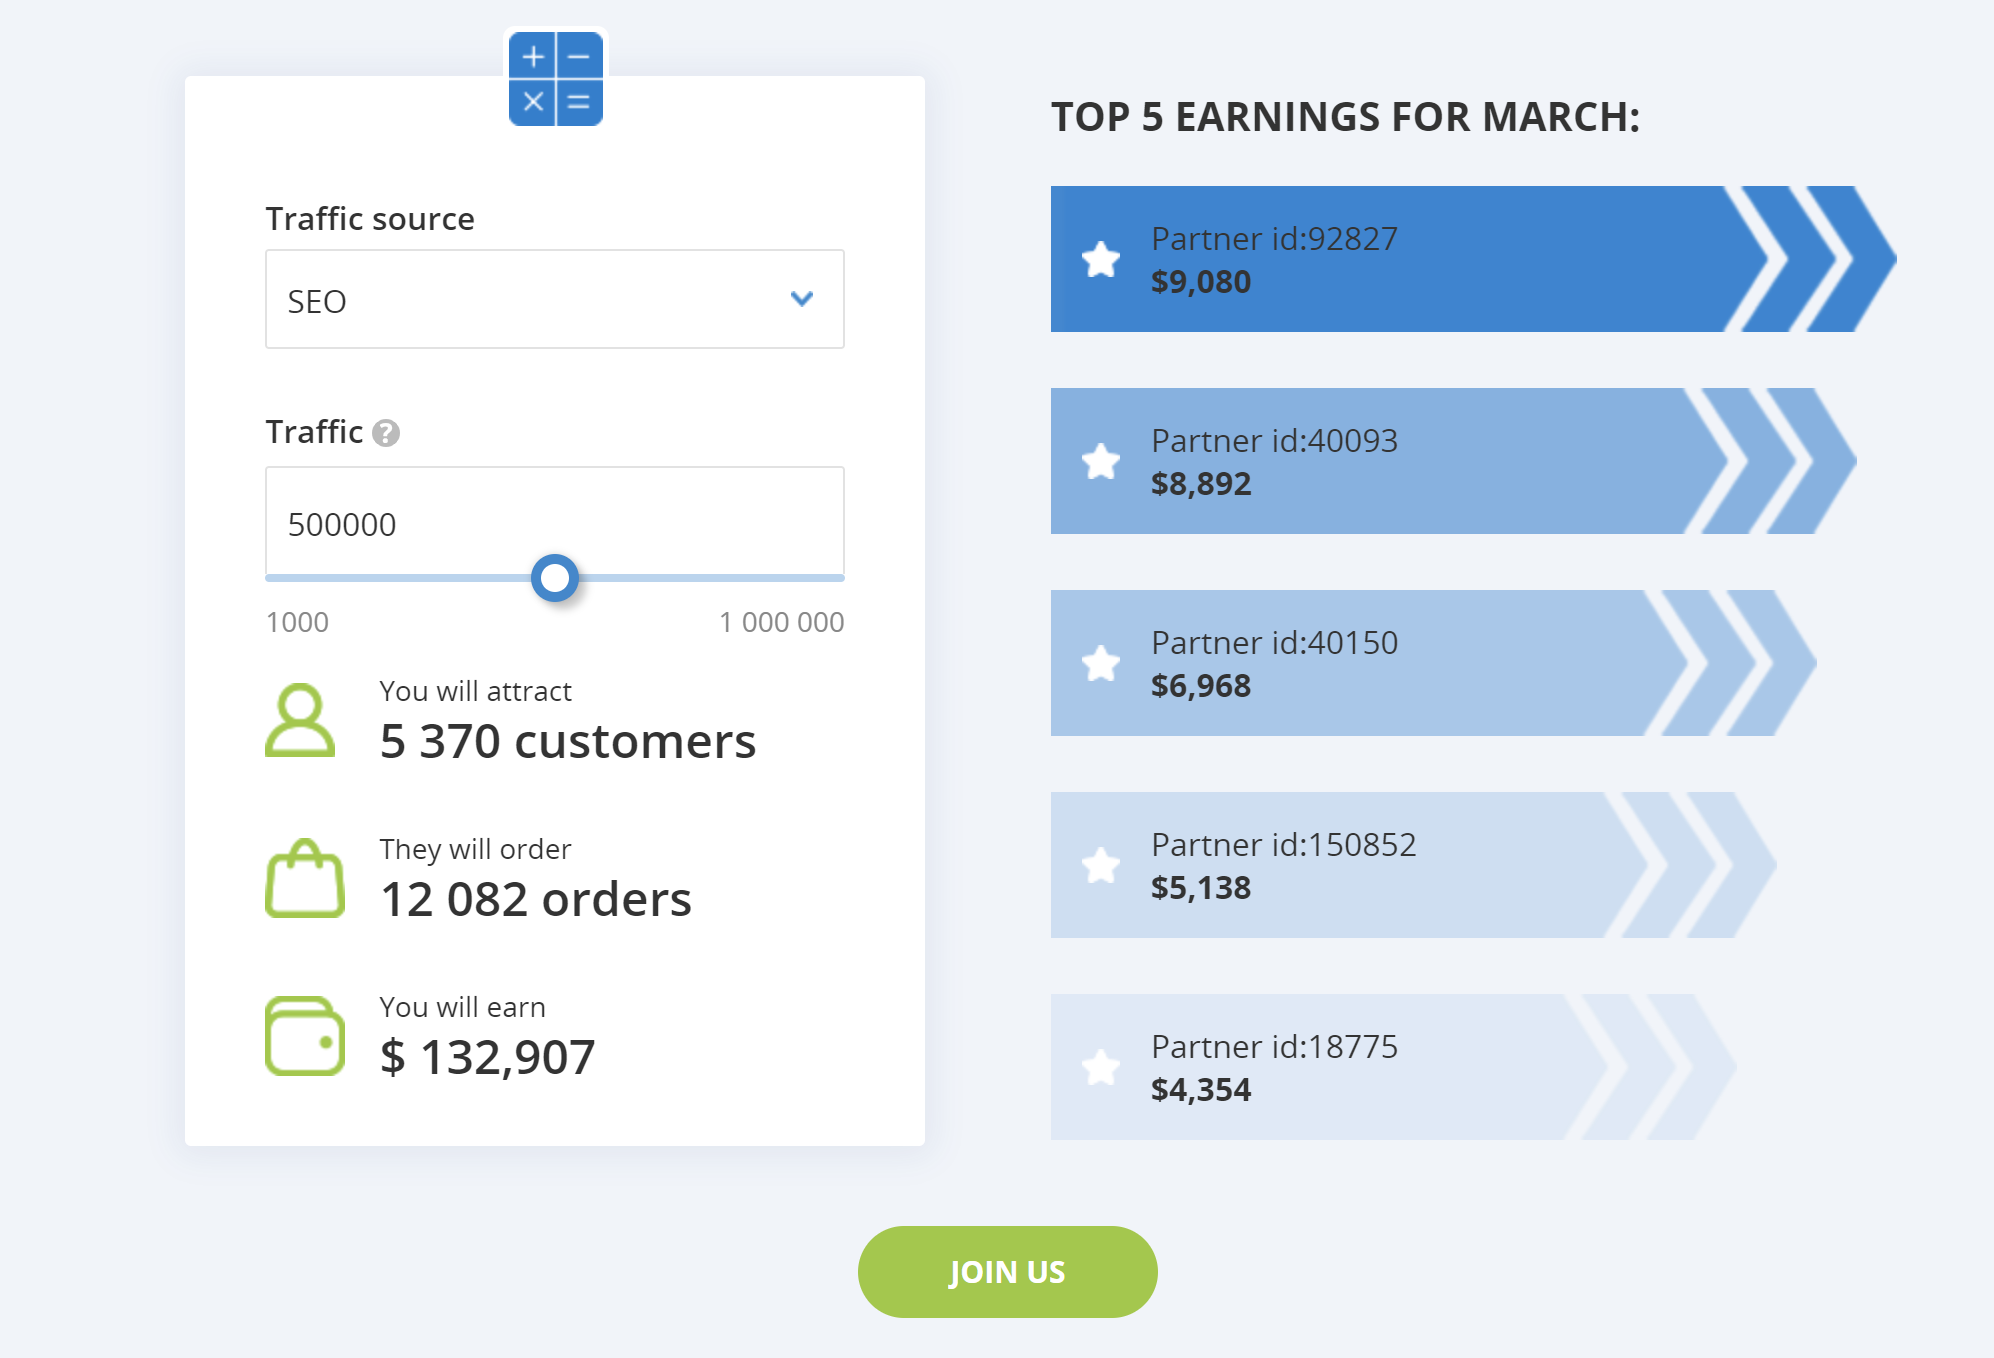Click the star beside Partner id:92827
The width and height of the screenshot is (1994, 1358).
(x=1101, y=260)
